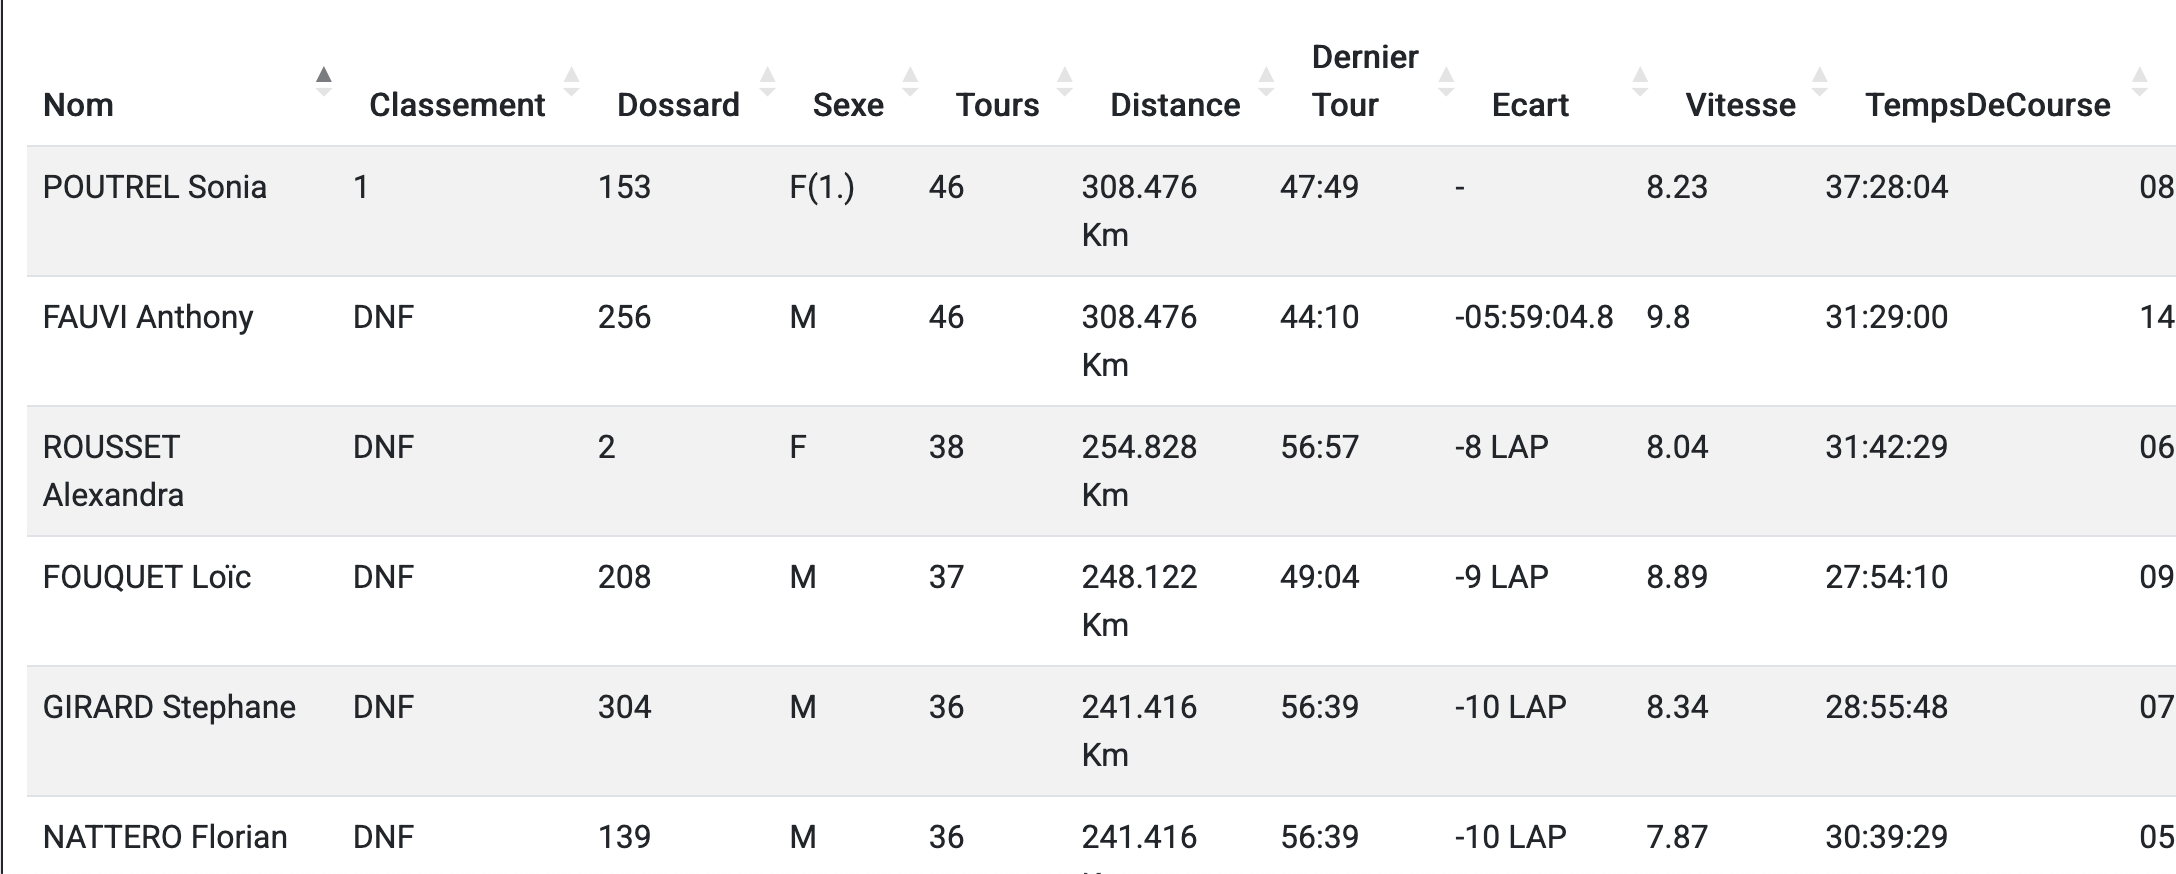Click the sort arrow beside Distance header
Image resolution: width=2176 pixels, height=874 pixels.
(1266, 81)
